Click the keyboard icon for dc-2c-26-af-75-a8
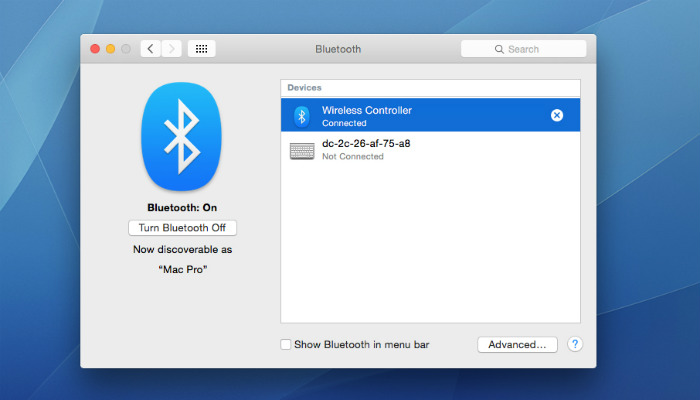Image resolution: width=700 pixels, height=400 pixels. point(302,151)
